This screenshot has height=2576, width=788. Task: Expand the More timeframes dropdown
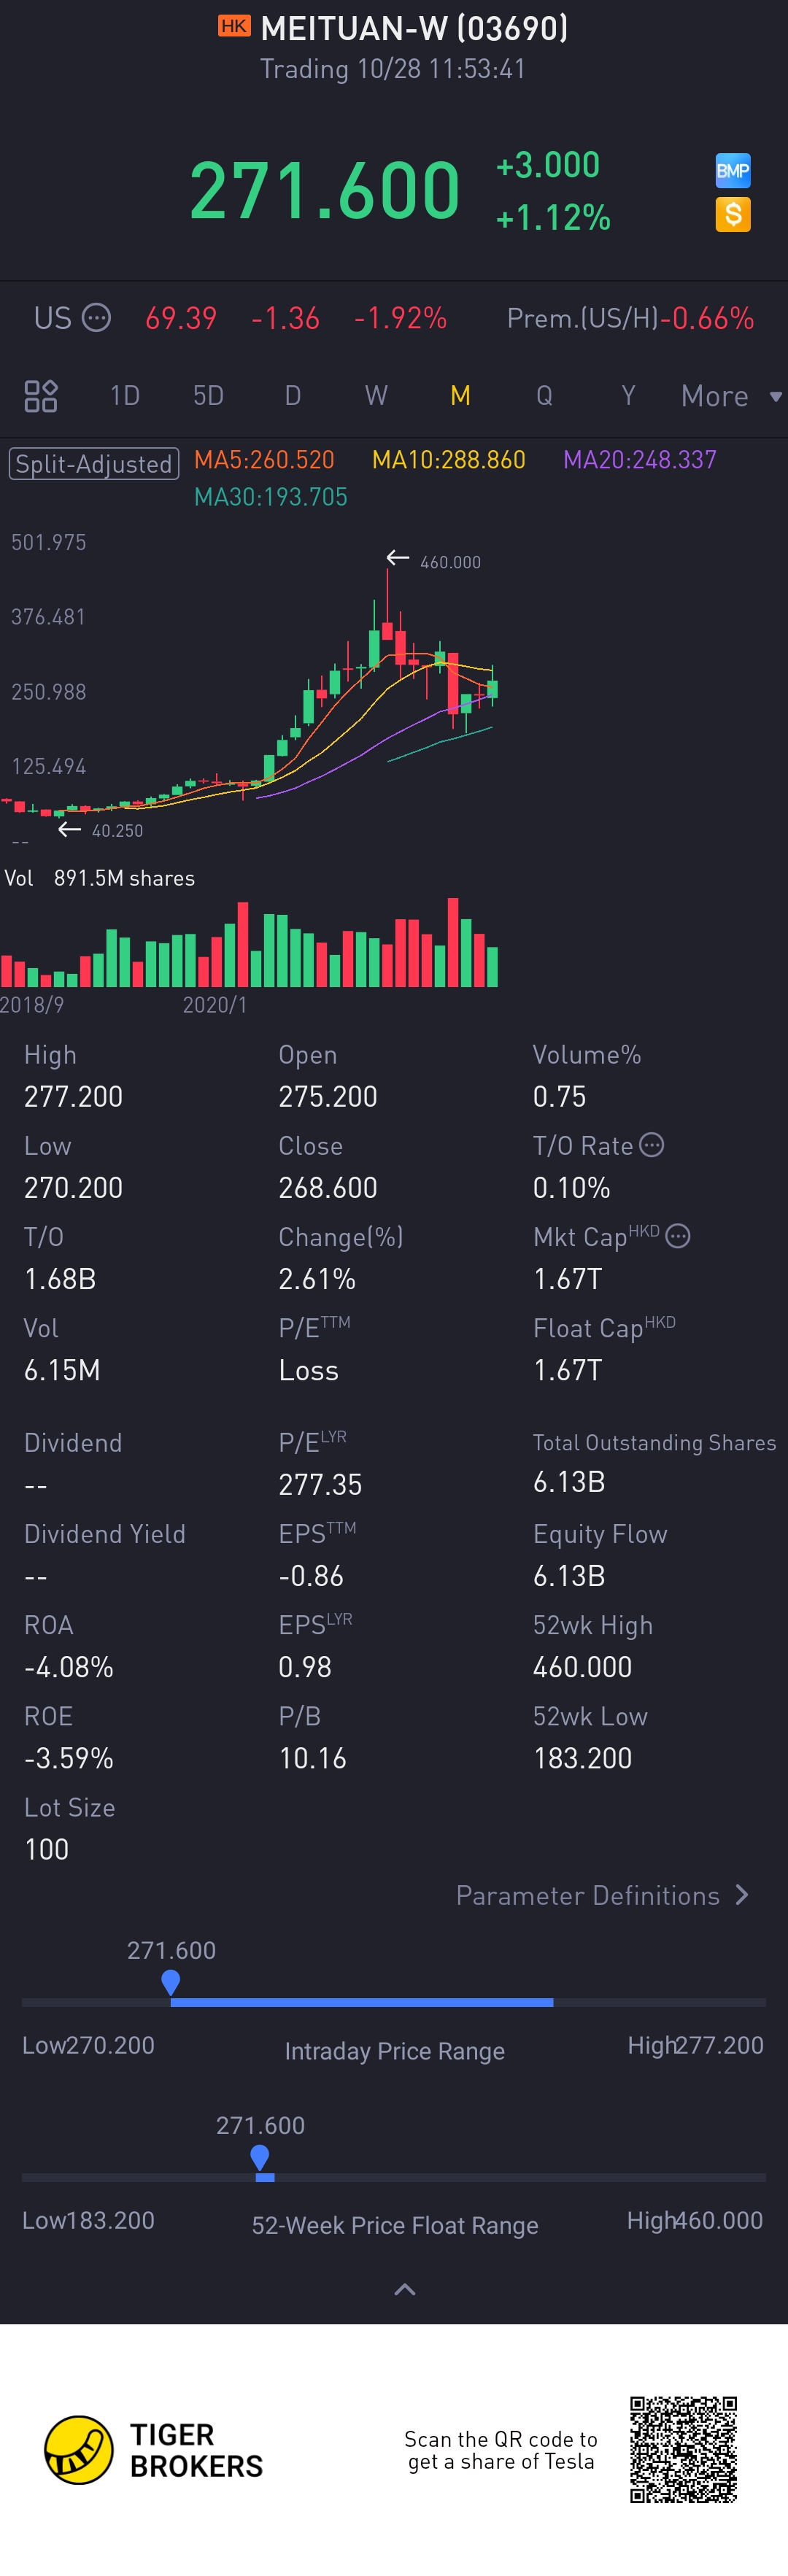click(731, 396)
